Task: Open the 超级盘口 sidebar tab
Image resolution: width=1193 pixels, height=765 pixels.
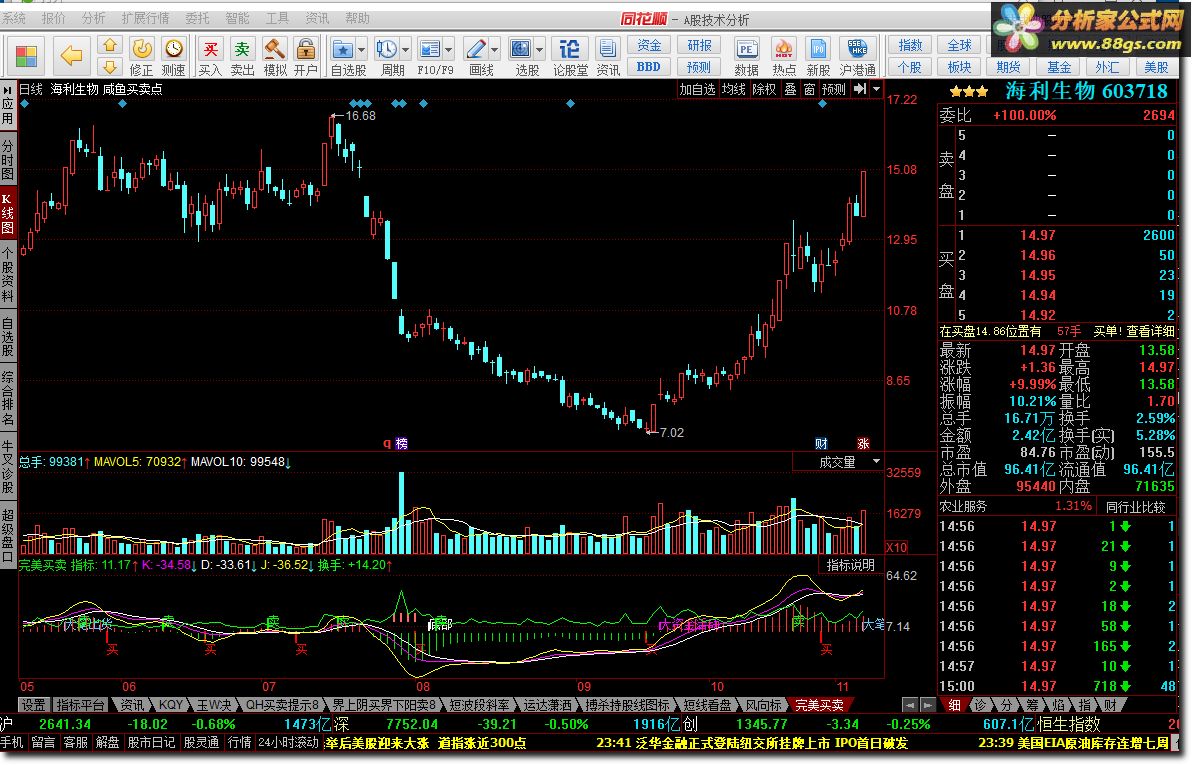Action: [8, 534]
